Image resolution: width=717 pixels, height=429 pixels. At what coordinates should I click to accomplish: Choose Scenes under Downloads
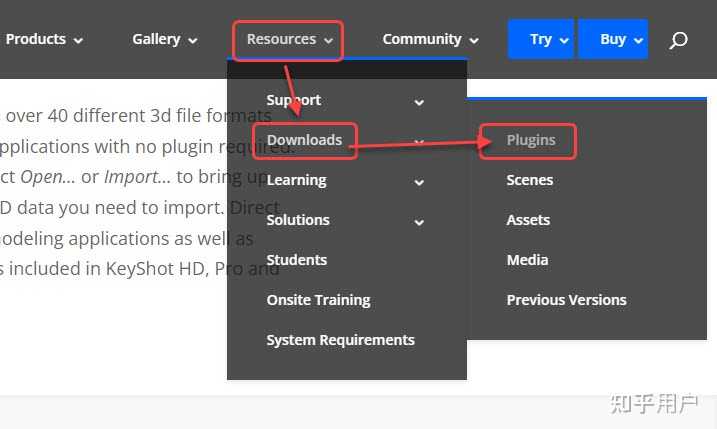530,180
